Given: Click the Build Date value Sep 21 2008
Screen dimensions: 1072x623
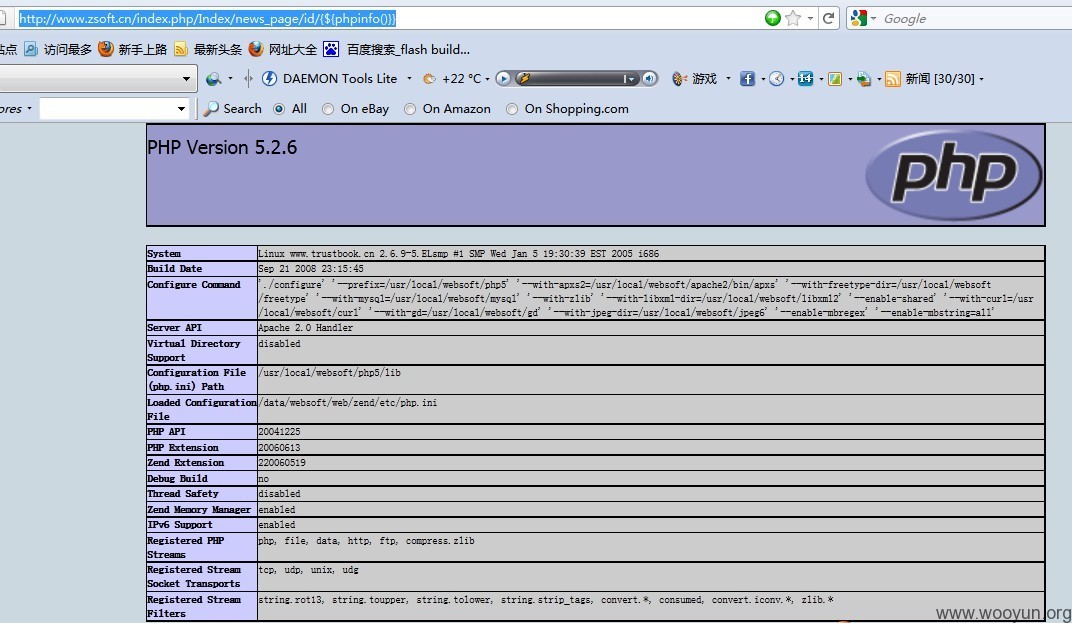Looking at the screenshot, I should [311, 269].
